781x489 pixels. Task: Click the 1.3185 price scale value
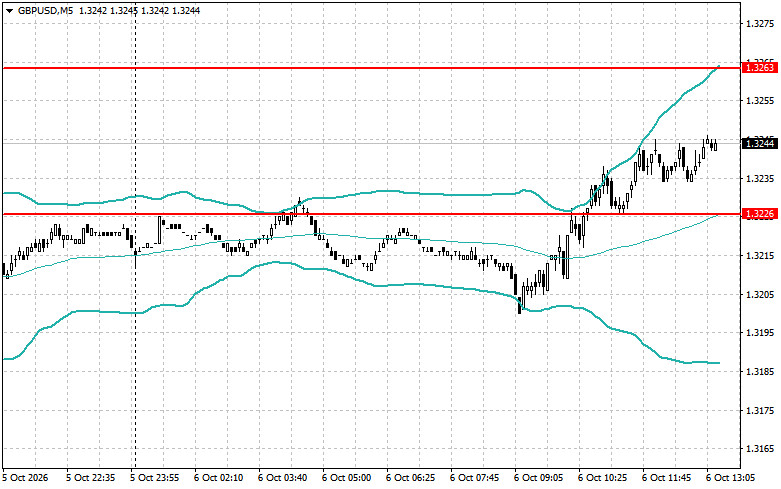pyautogui.click(x=761, y=371)
